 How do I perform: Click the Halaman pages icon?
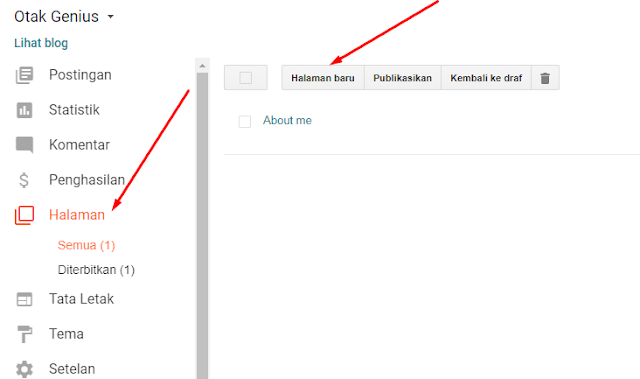pyautogui.click(x=24, y=215)
